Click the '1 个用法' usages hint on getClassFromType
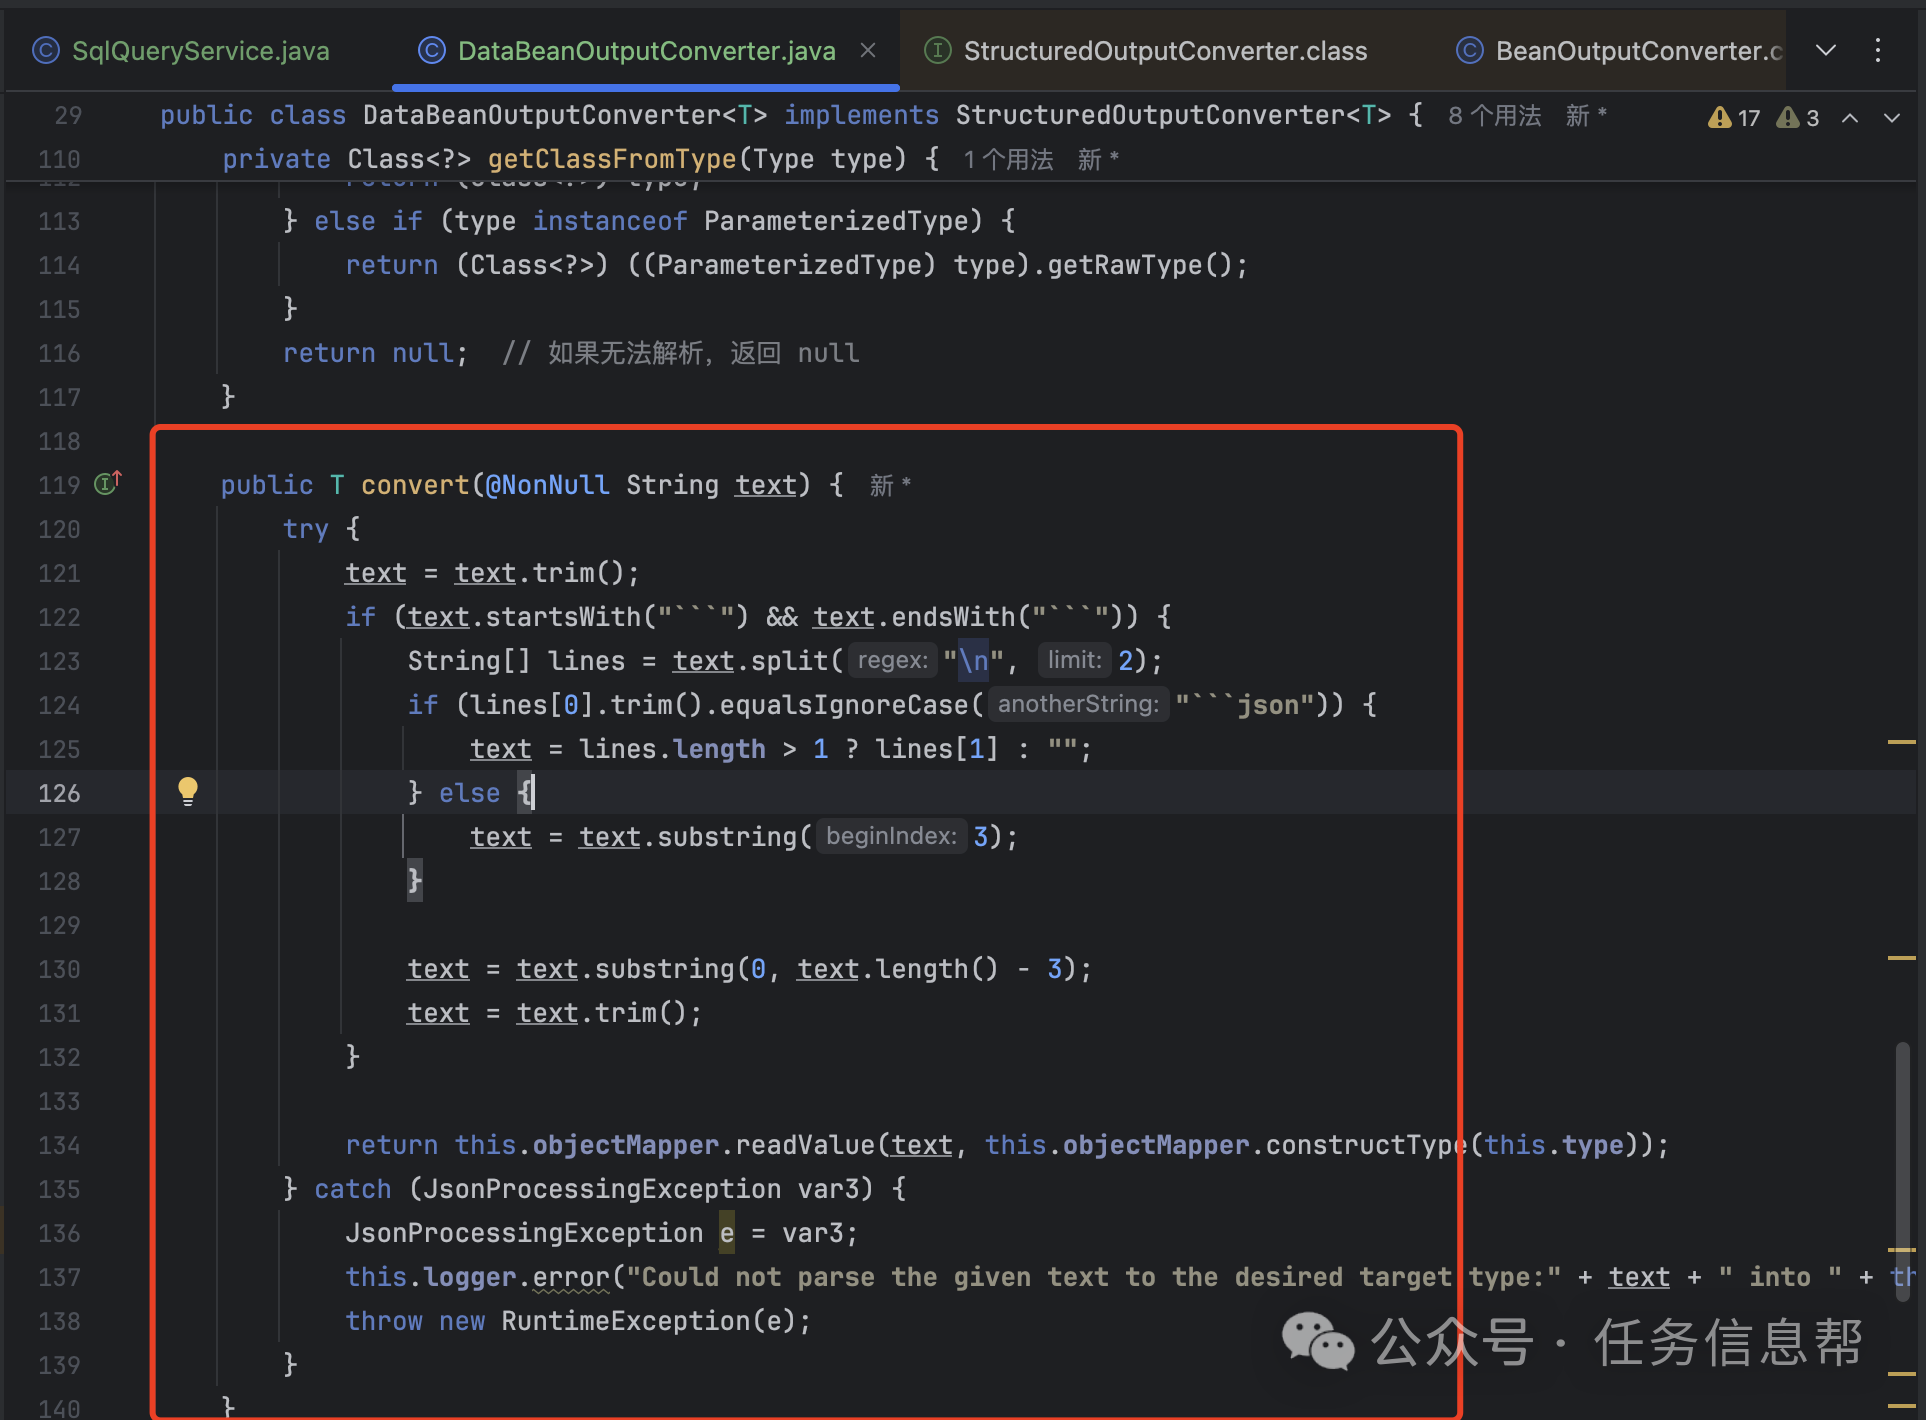Screen dimensions: 1926x1420 point(1008,160)
